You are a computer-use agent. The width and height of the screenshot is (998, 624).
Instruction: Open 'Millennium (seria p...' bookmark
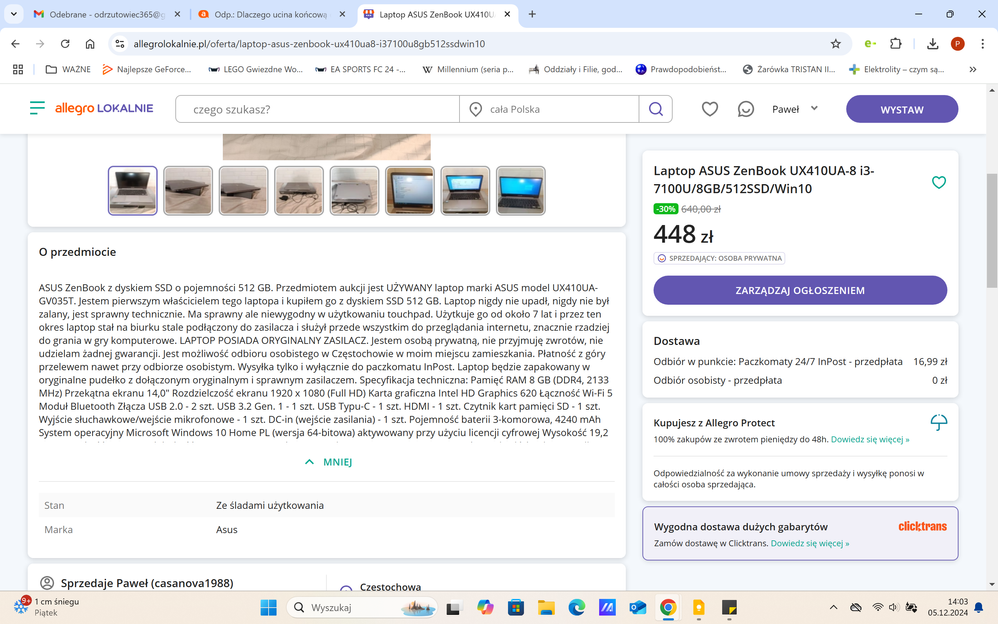(x=468, y=69)
